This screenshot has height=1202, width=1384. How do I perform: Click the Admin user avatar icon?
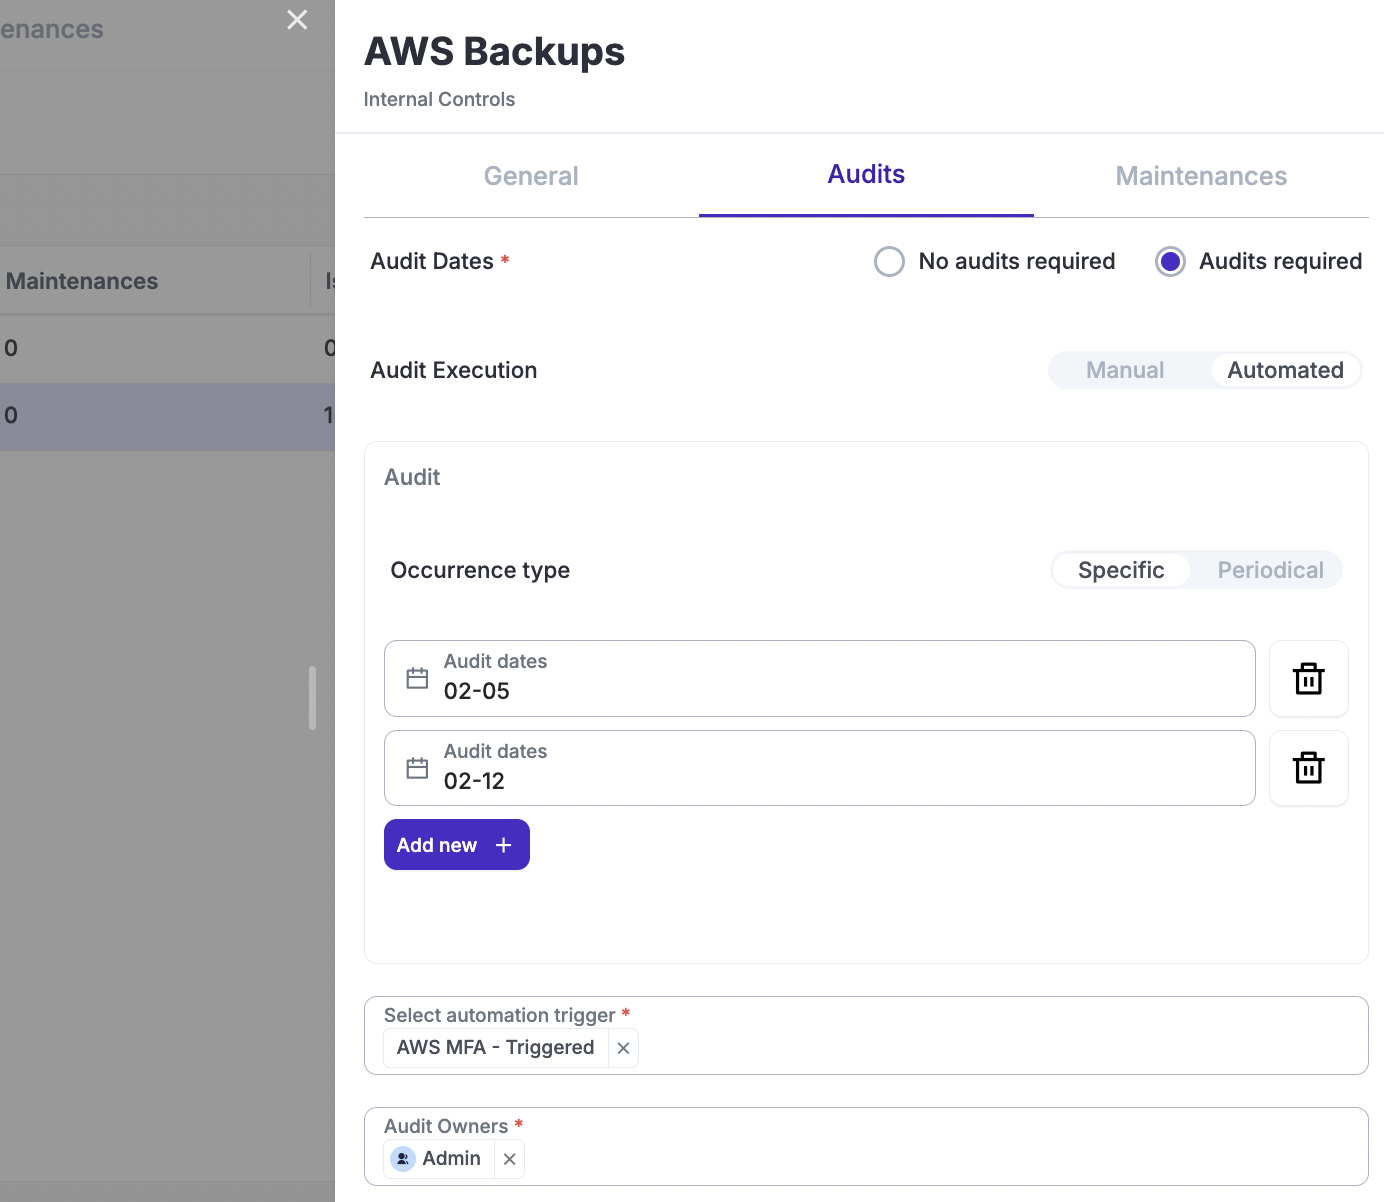[403, 1159]
